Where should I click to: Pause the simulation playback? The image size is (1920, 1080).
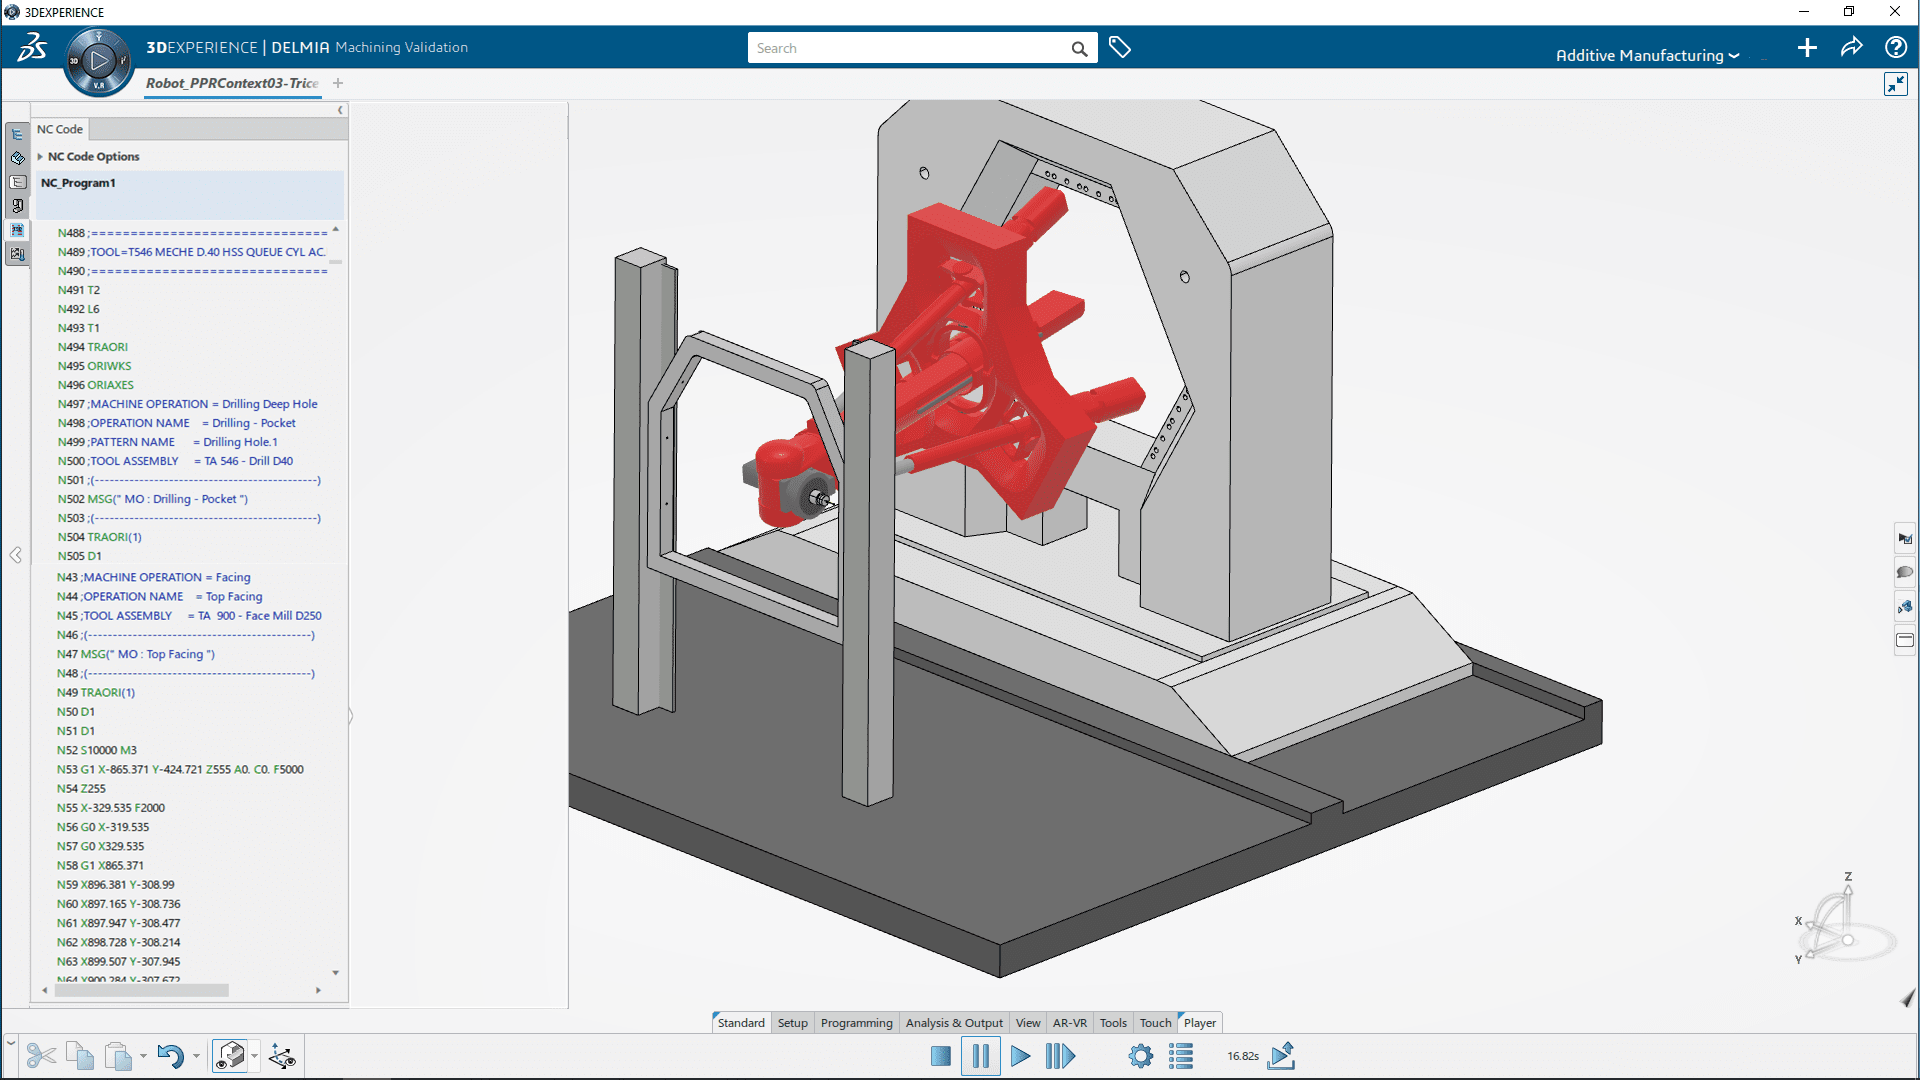coord(980,1056)
